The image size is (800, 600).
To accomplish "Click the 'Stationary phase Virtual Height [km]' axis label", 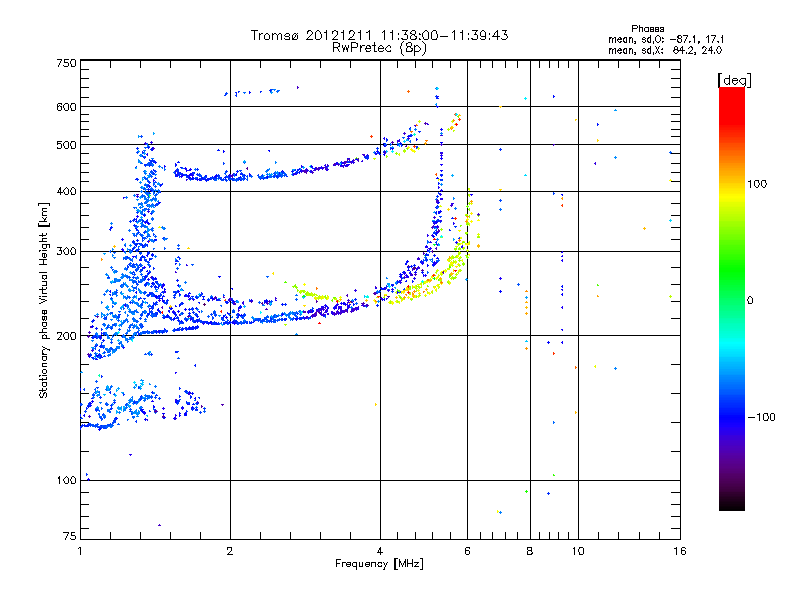I will click(44, 300).
